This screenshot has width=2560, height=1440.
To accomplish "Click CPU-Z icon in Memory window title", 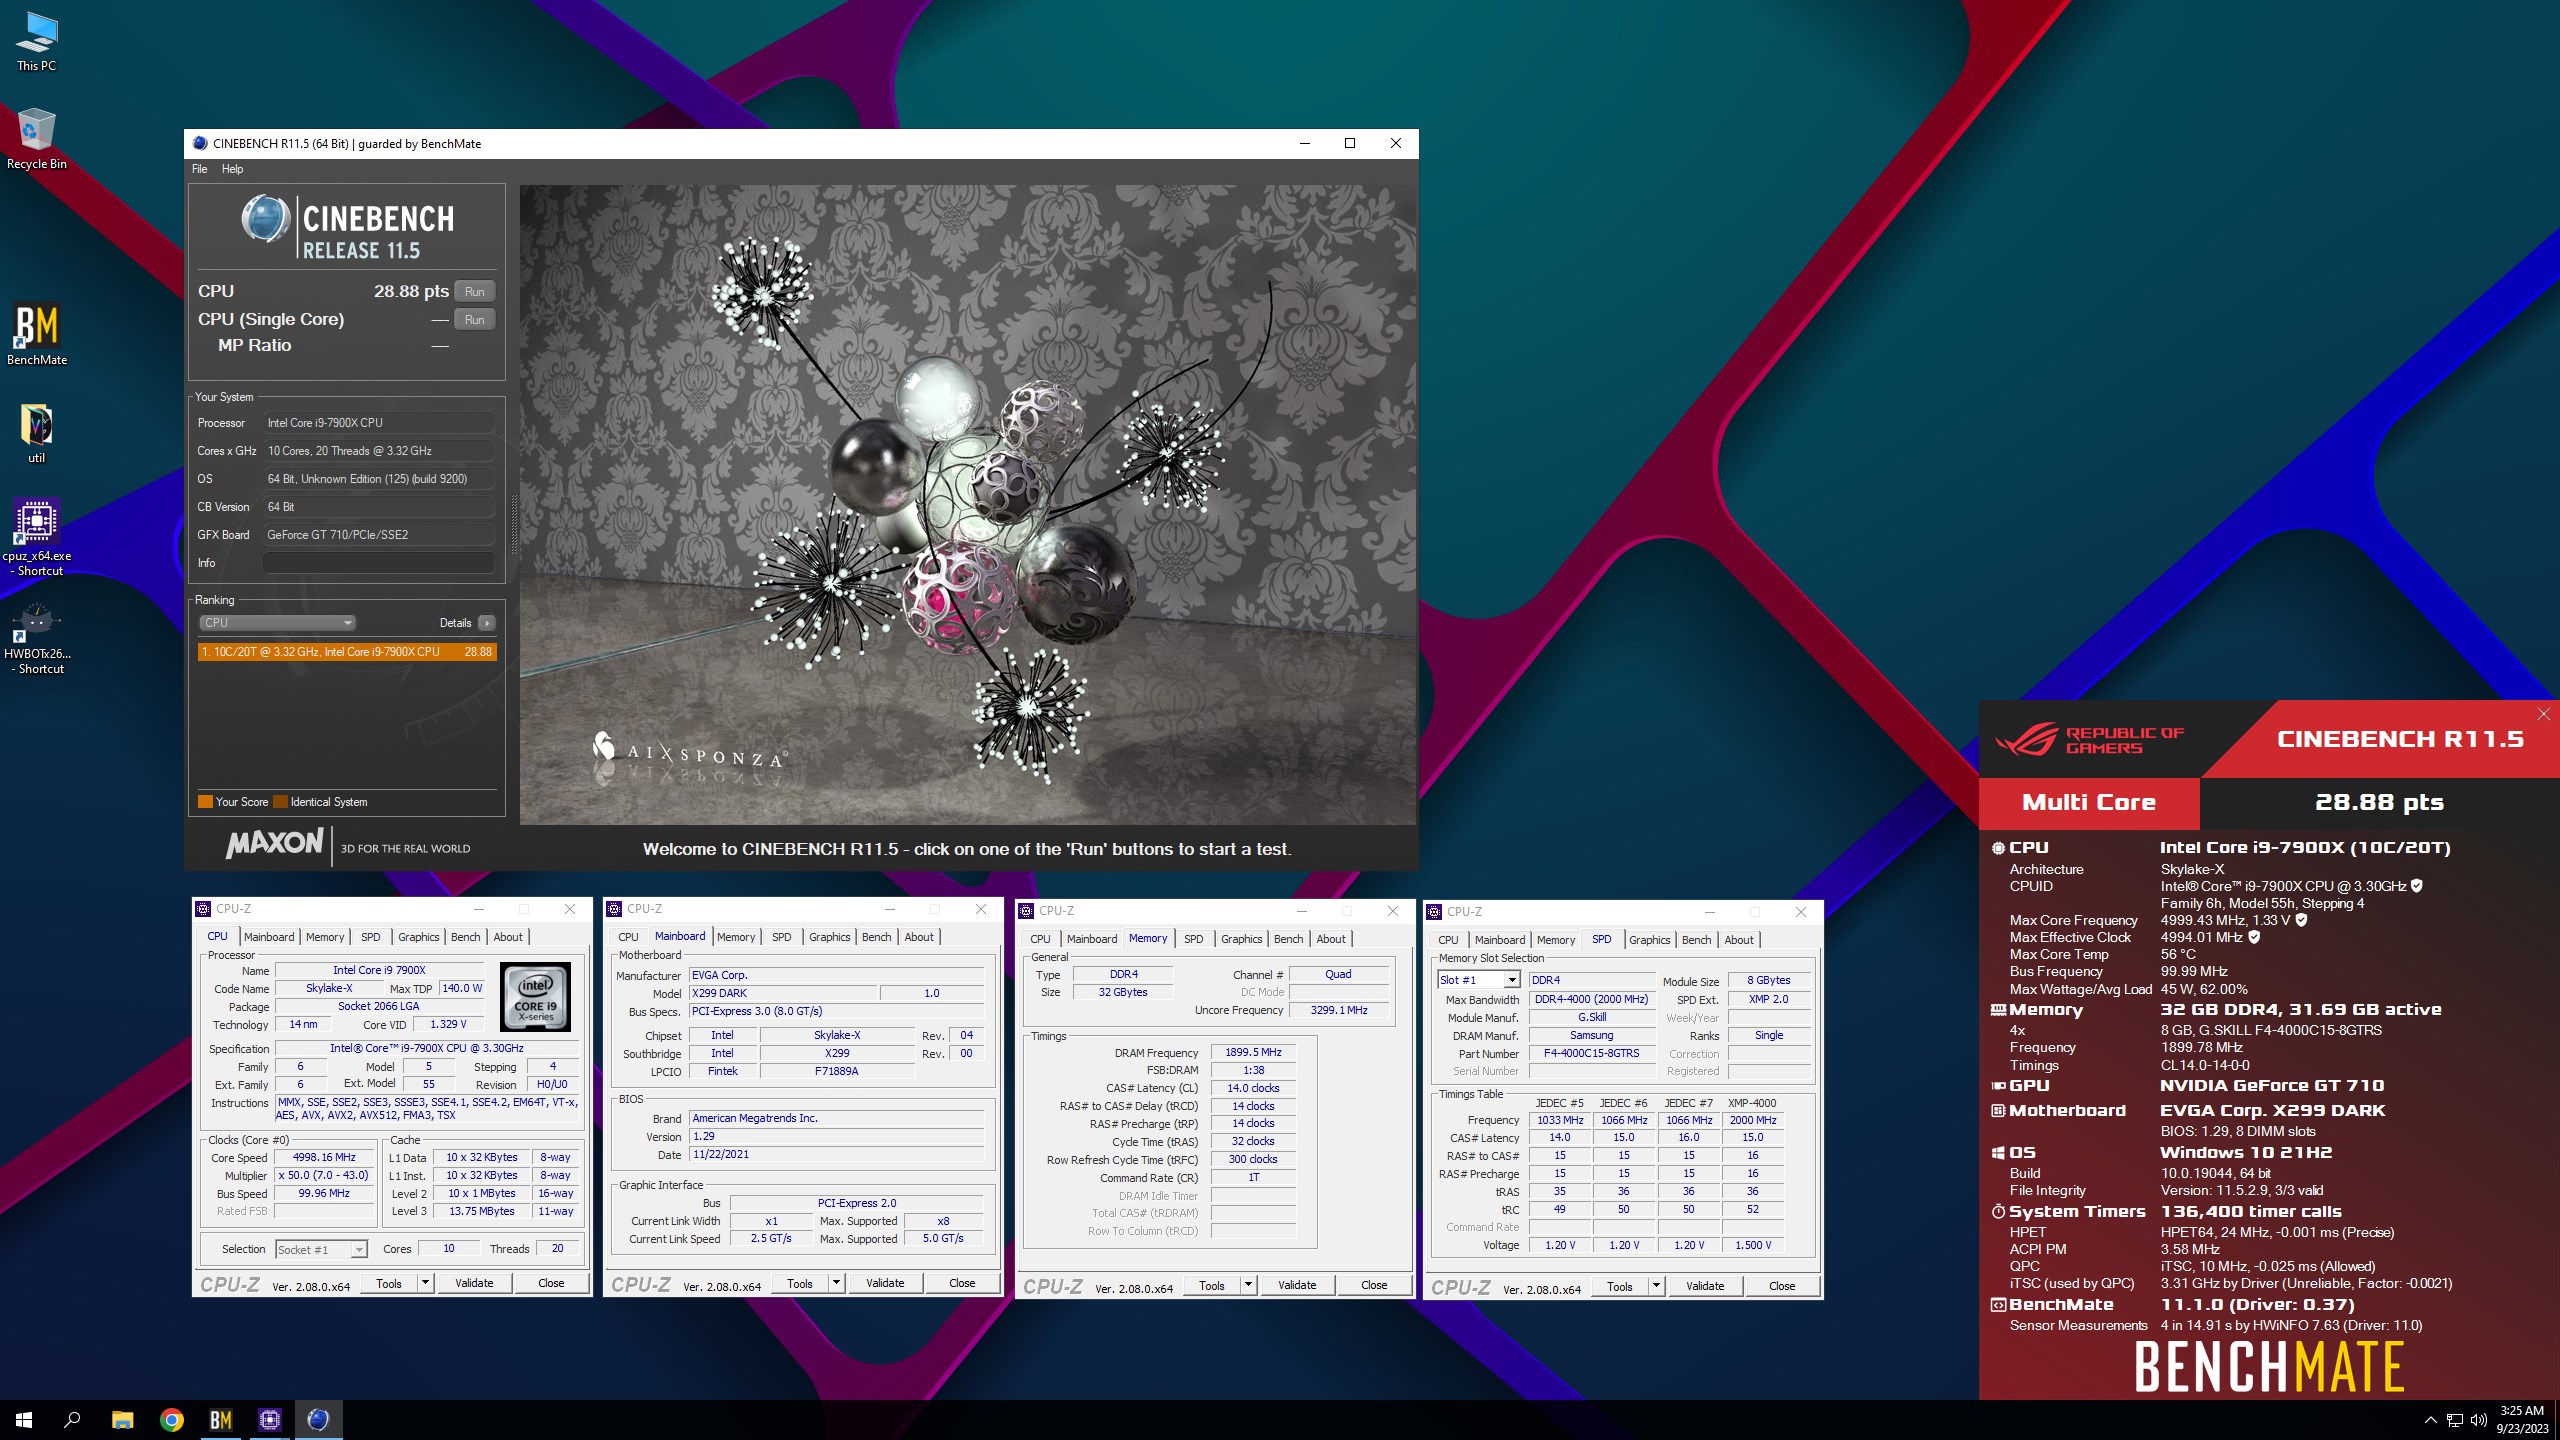I will [1026, 911].
